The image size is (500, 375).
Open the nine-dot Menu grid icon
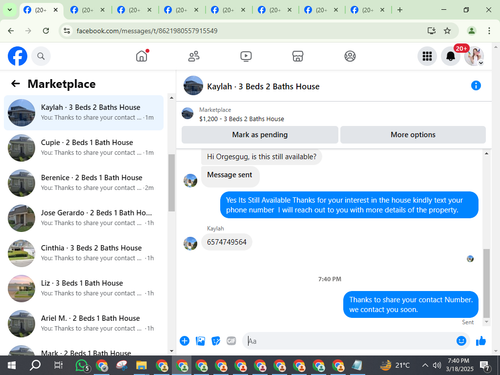point(427,56)
